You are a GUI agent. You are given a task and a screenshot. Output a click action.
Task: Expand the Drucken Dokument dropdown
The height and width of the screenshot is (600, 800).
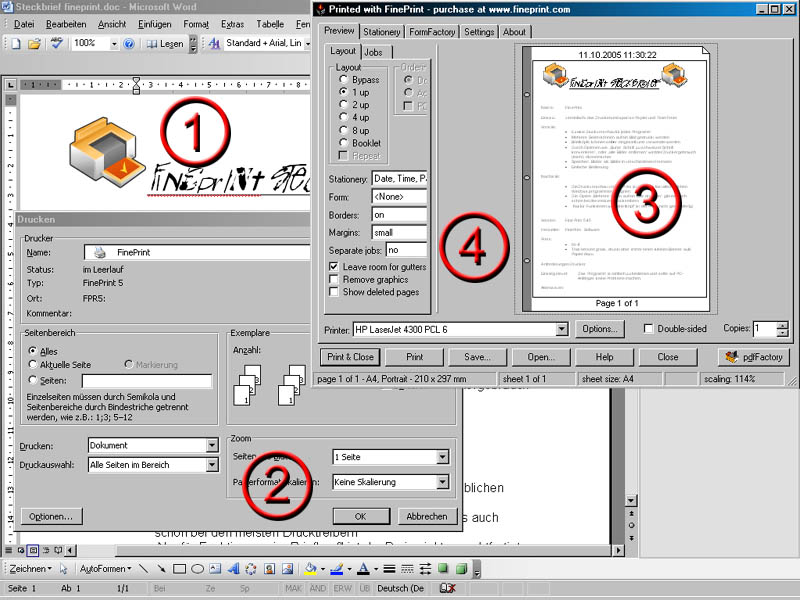(x=211, y=446)
